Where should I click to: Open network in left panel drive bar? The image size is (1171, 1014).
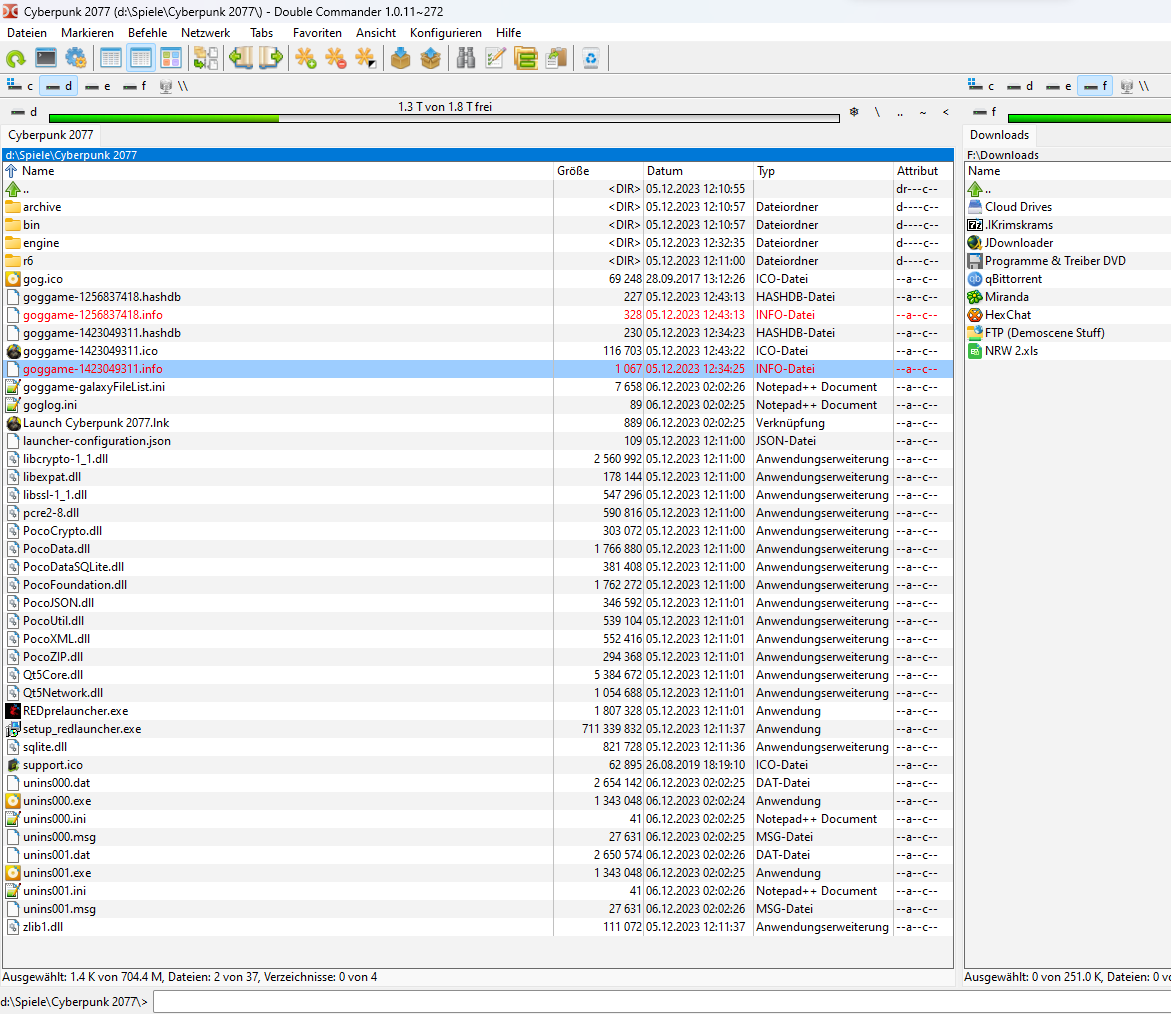174,86
